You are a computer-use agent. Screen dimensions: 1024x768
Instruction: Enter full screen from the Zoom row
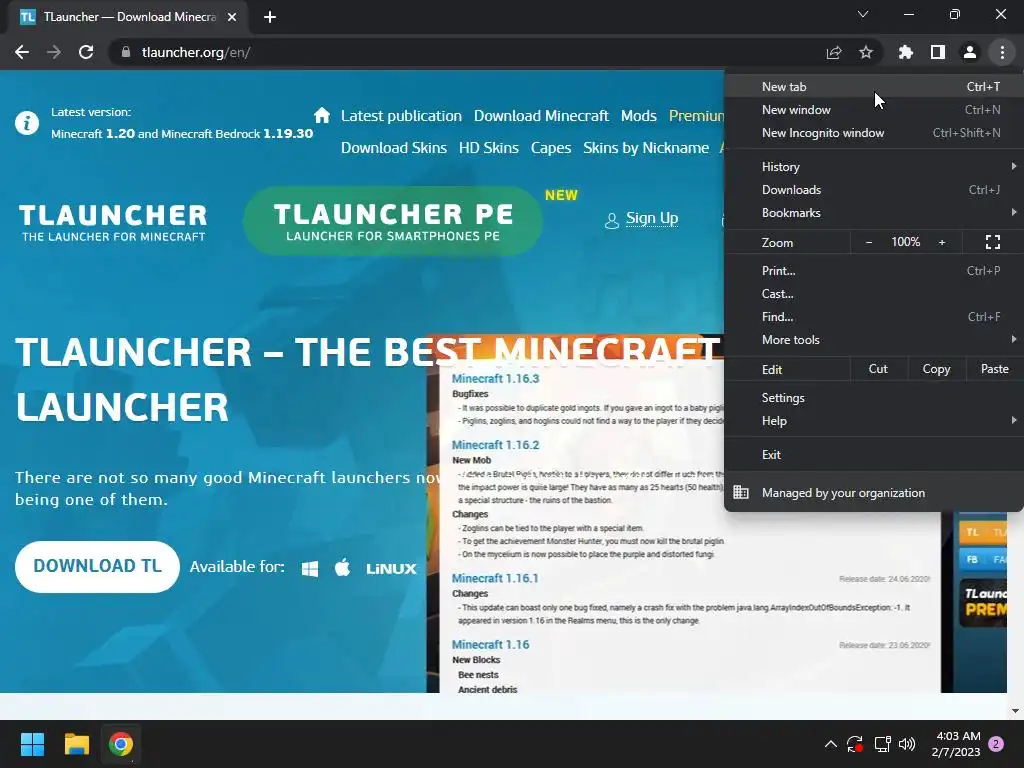tap(993, 242)
